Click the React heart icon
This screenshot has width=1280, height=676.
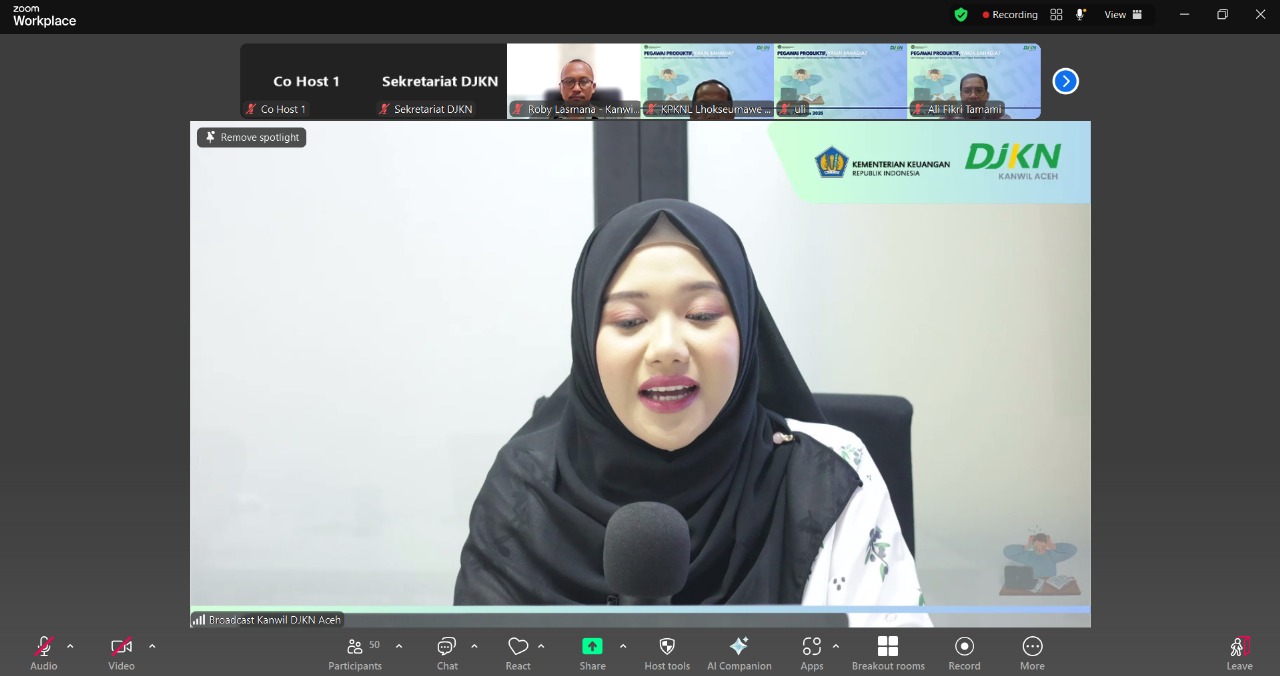point(518,653)
